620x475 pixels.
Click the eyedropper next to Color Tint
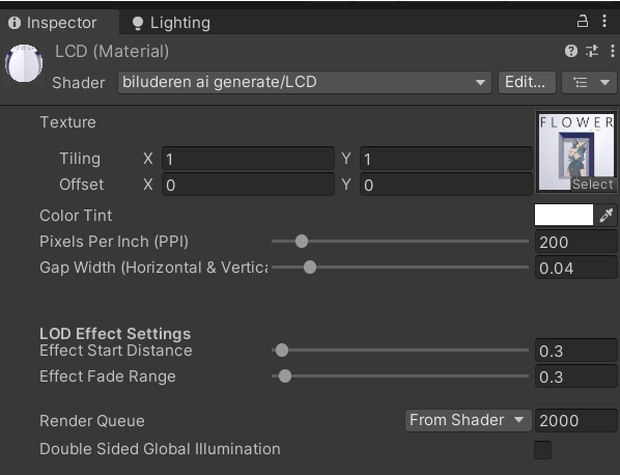(606, 215)
